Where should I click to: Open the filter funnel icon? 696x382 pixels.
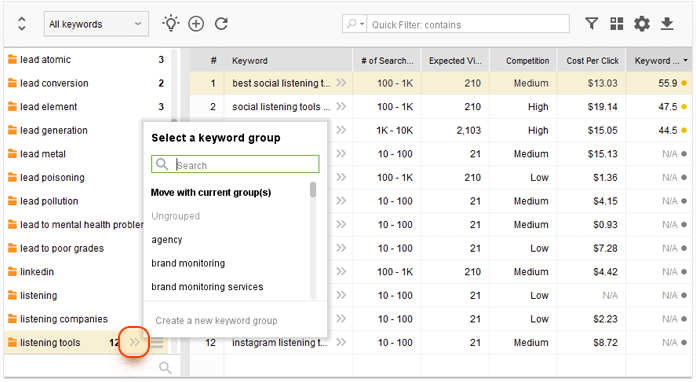pos(591,24)
